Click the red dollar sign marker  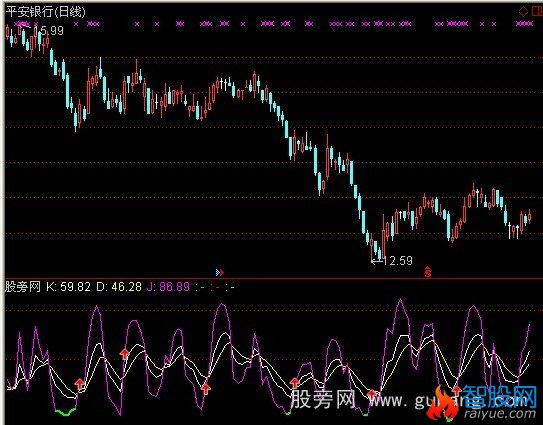[428, 272]
